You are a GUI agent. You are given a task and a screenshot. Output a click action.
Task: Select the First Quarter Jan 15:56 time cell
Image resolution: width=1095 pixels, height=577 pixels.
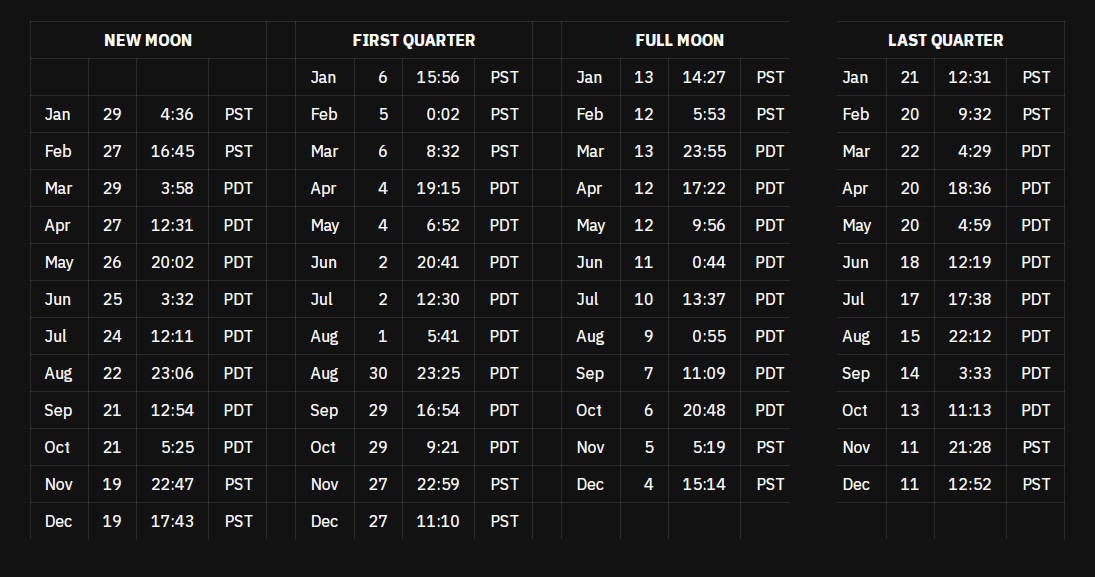(x=438, y=78)
